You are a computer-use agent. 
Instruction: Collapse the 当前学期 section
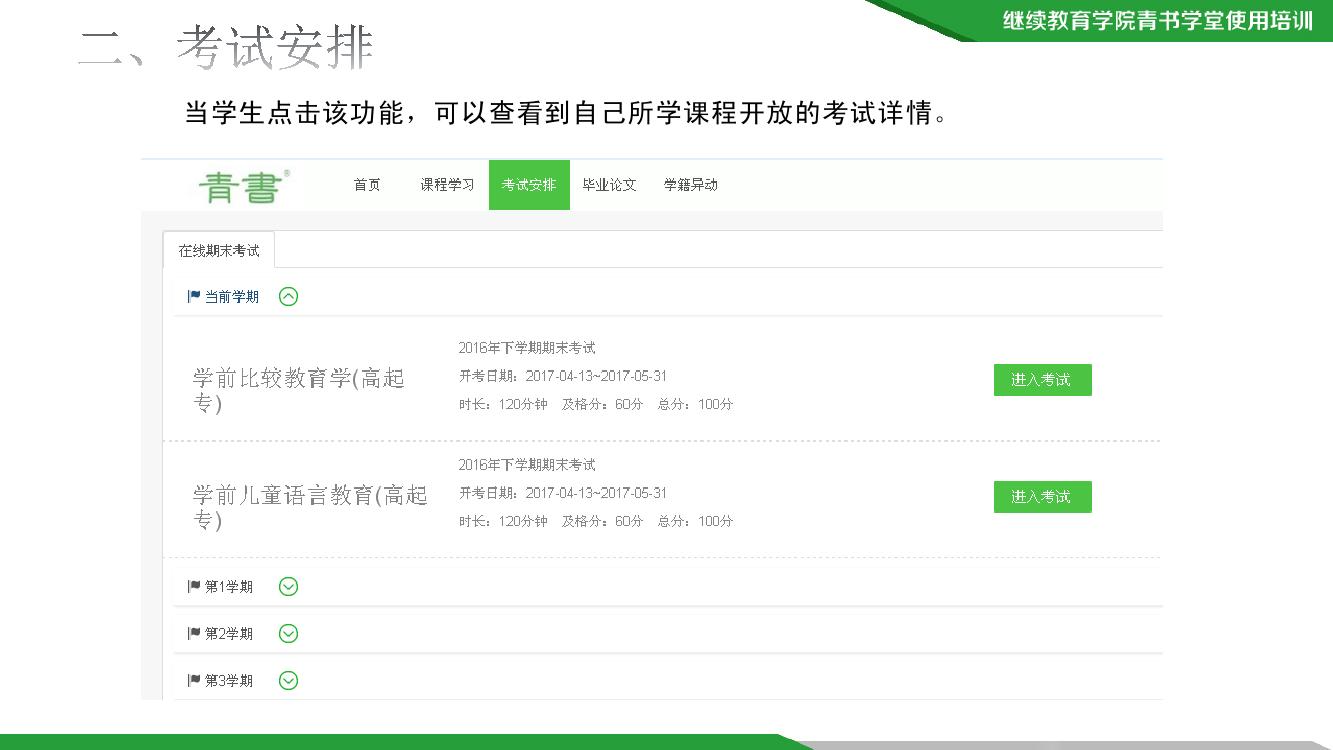point(289,296)
